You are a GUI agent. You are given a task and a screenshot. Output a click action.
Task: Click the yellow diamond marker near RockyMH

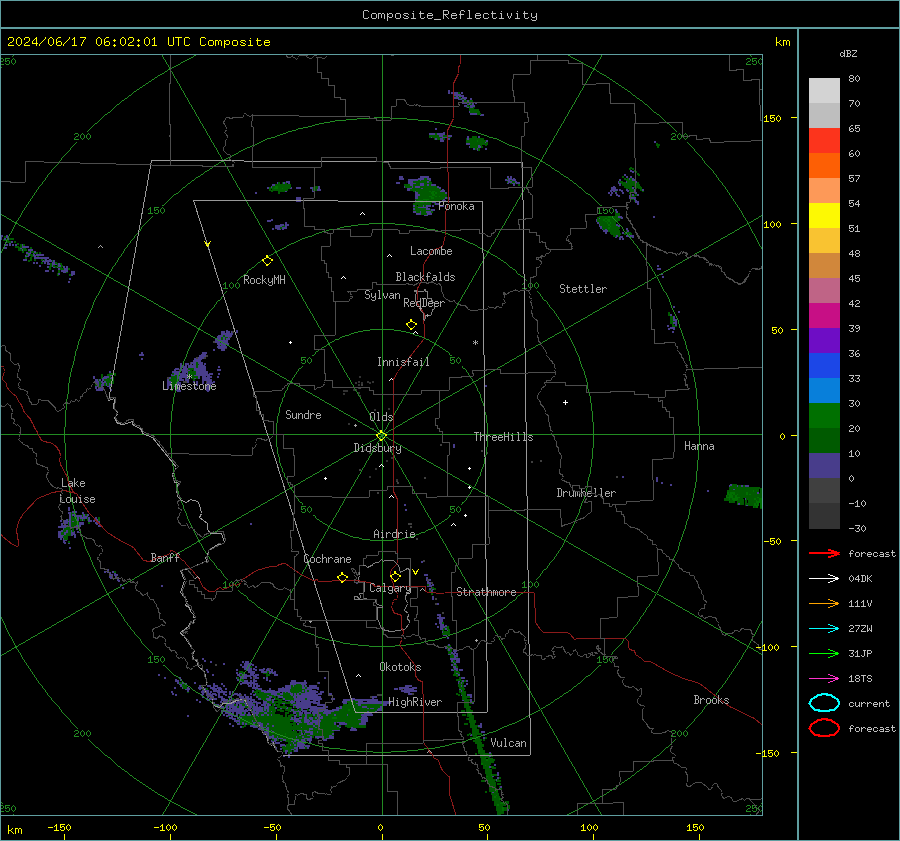tap(267, 261)
